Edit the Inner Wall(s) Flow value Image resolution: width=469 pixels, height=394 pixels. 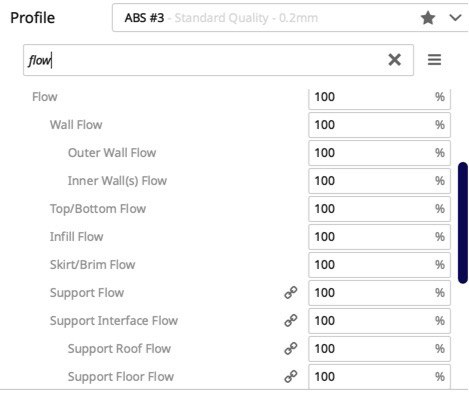pyautogui.click(x=379, y=181)
